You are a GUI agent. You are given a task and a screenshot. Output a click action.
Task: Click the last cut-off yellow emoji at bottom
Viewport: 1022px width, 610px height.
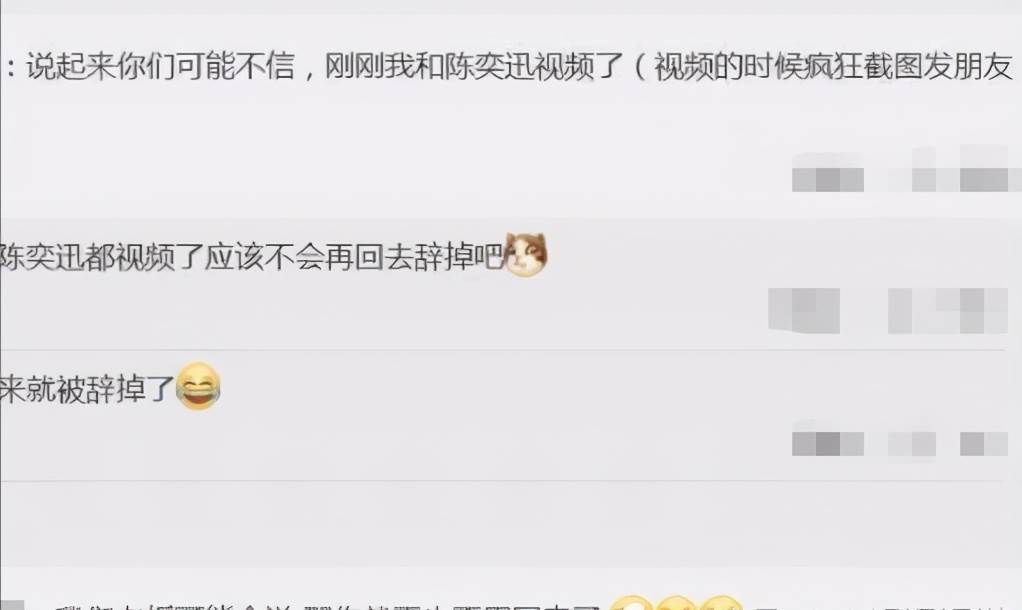click(721, 603)
